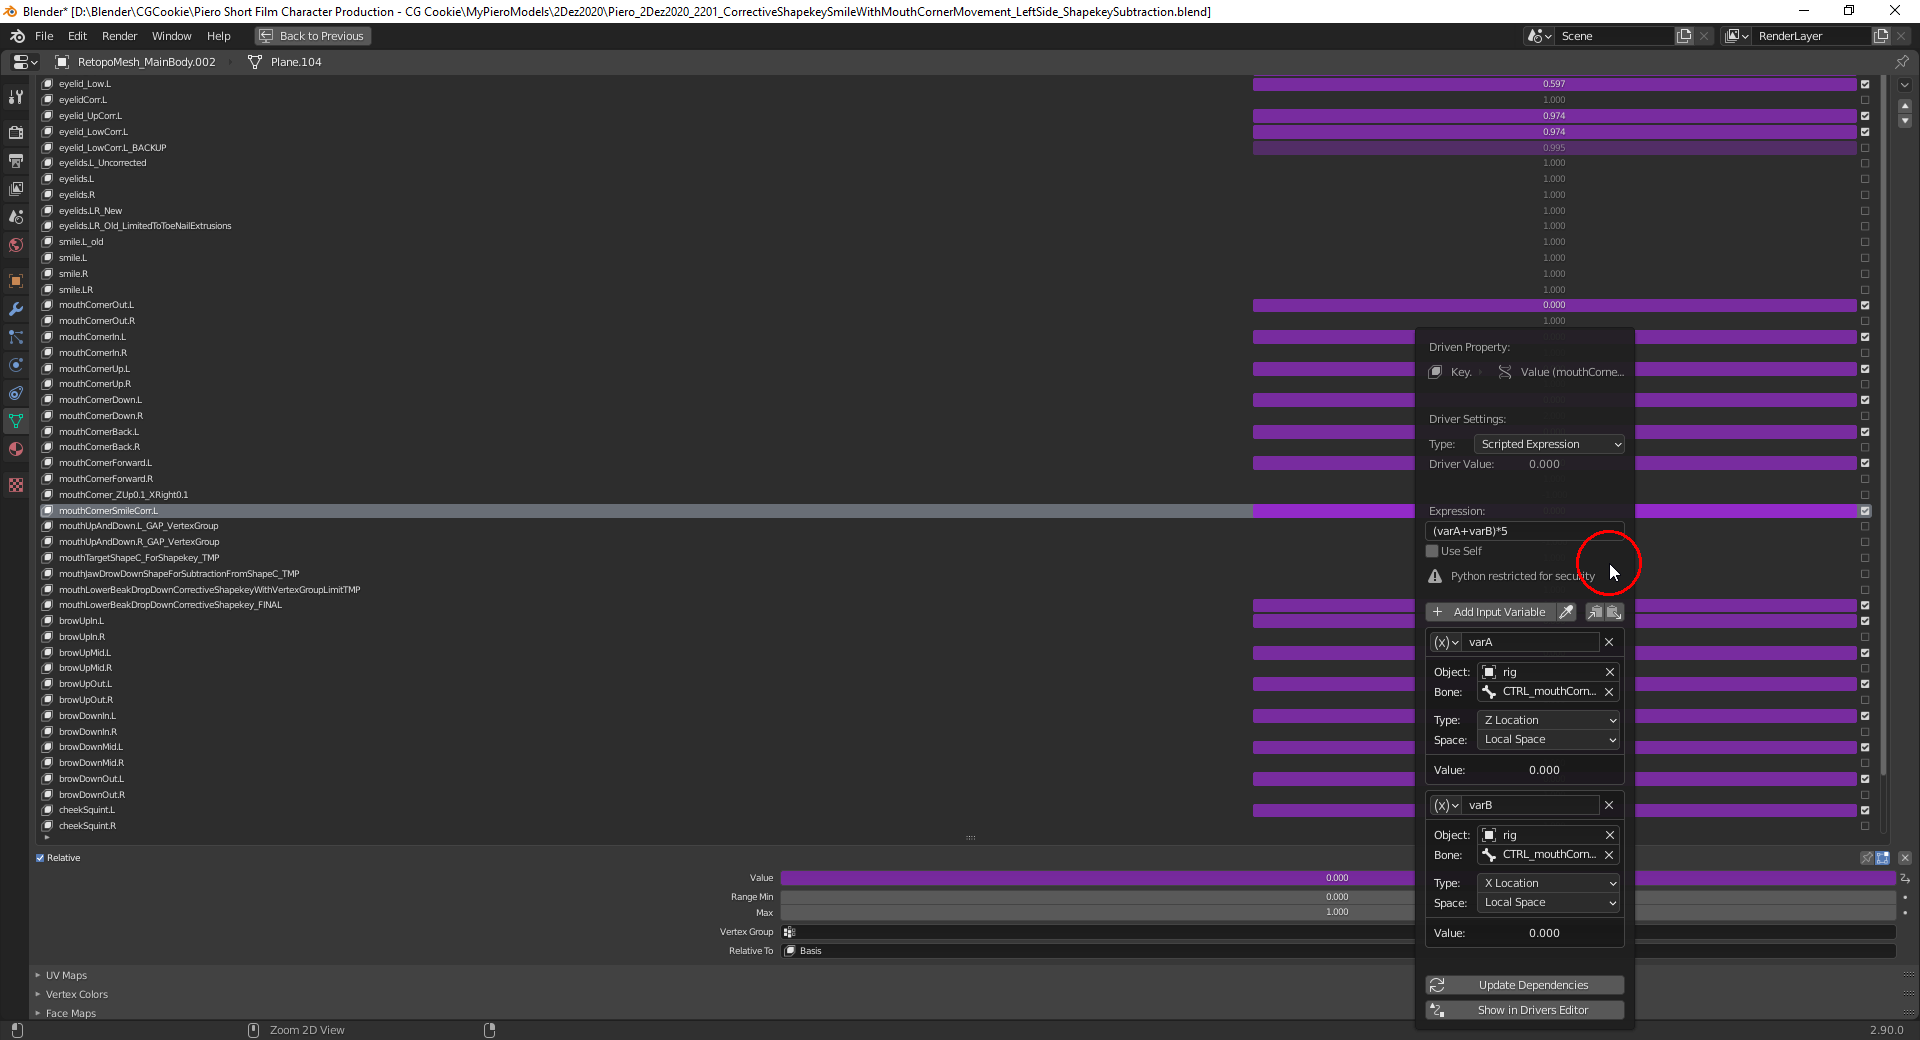Remove the varB variable
Viewport: 1920px width, 1040px height.
coord(1609,805)
